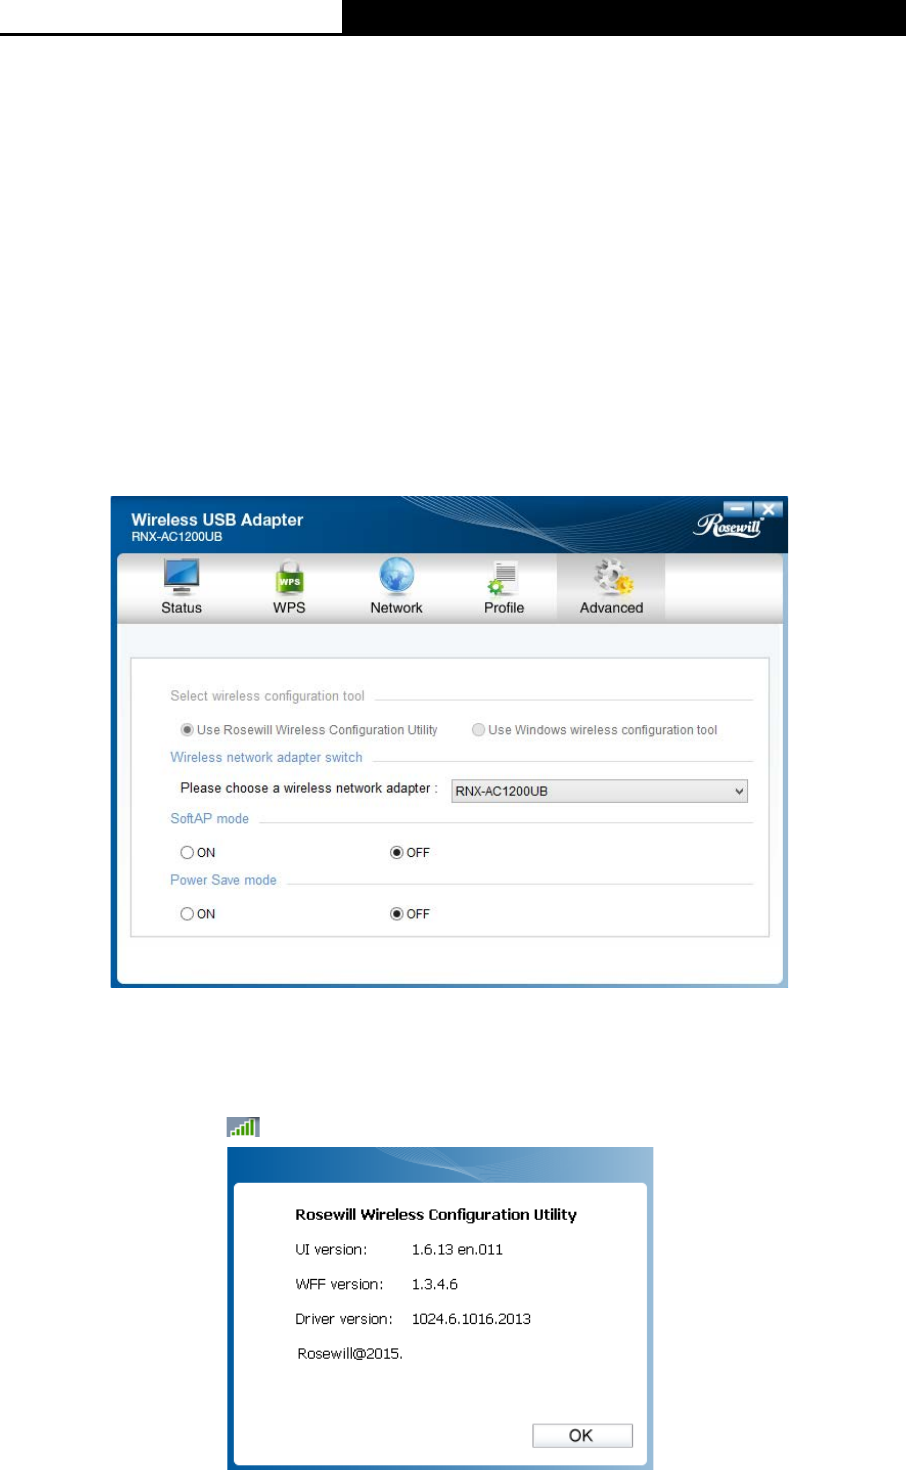Click the SoftAP mode heading
The width and height of the screenshot is (906, 1470).
pyautogui.click(x=209, y=818)
